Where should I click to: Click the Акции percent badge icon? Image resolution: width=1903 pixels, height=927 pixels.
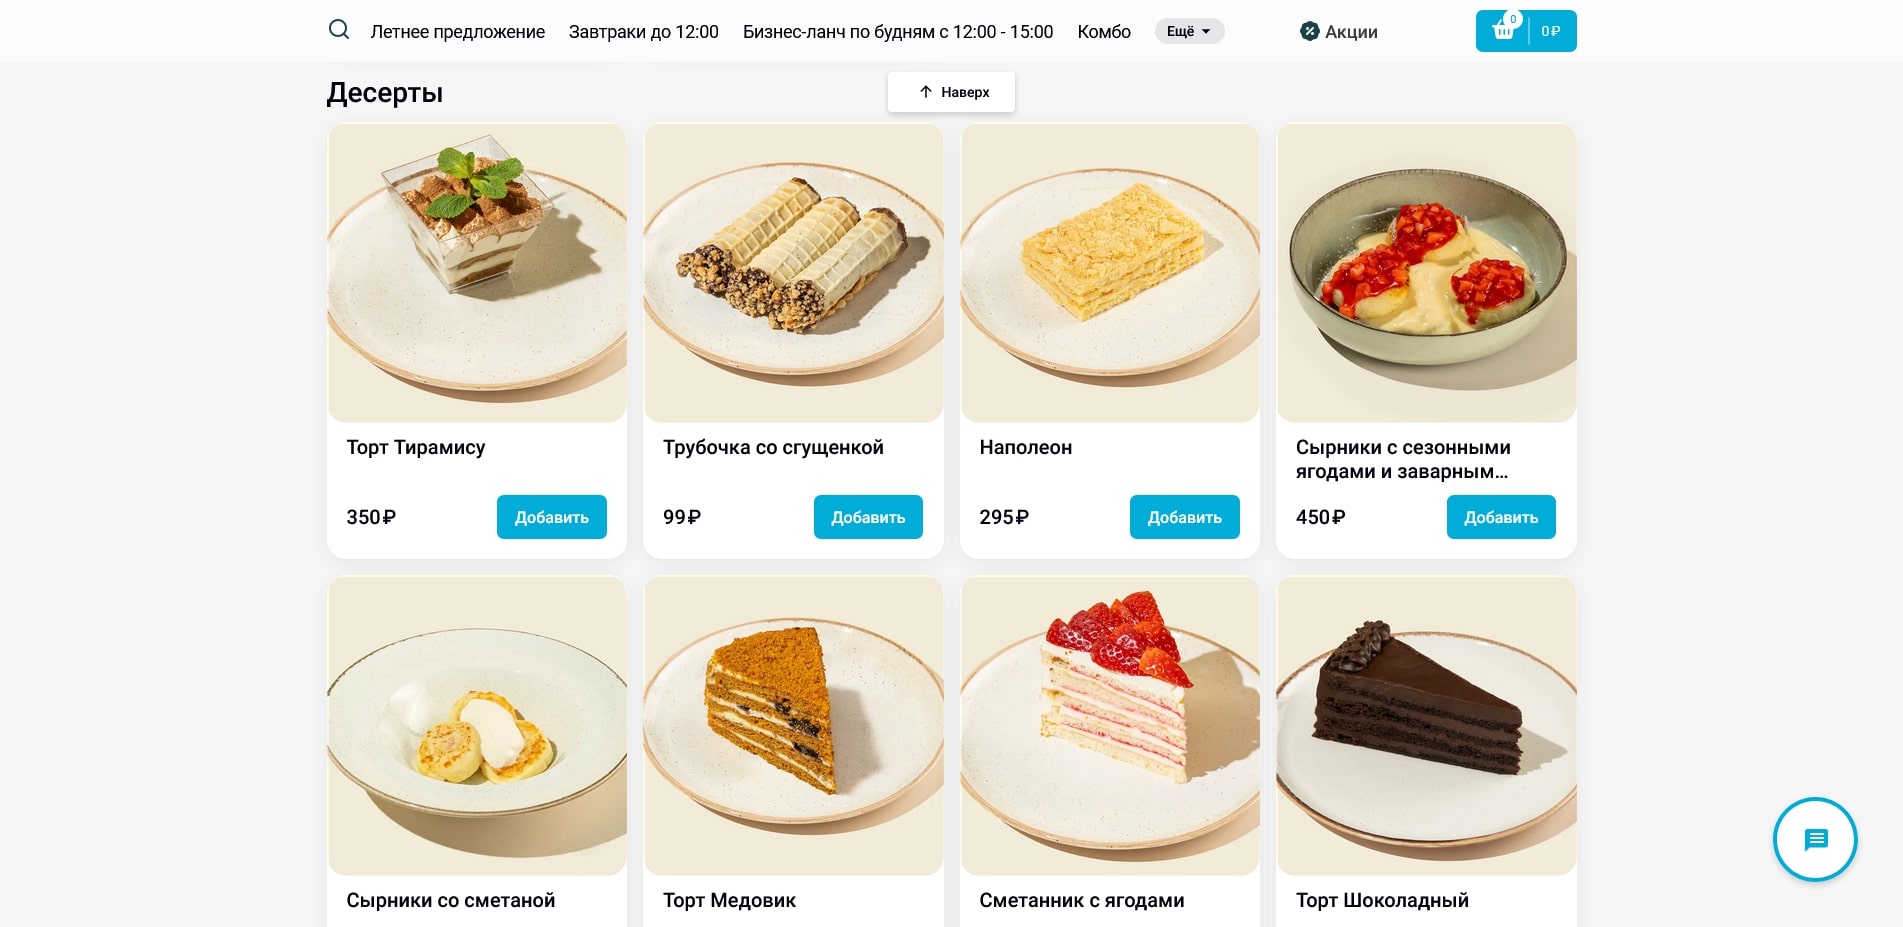point(1310,31)
